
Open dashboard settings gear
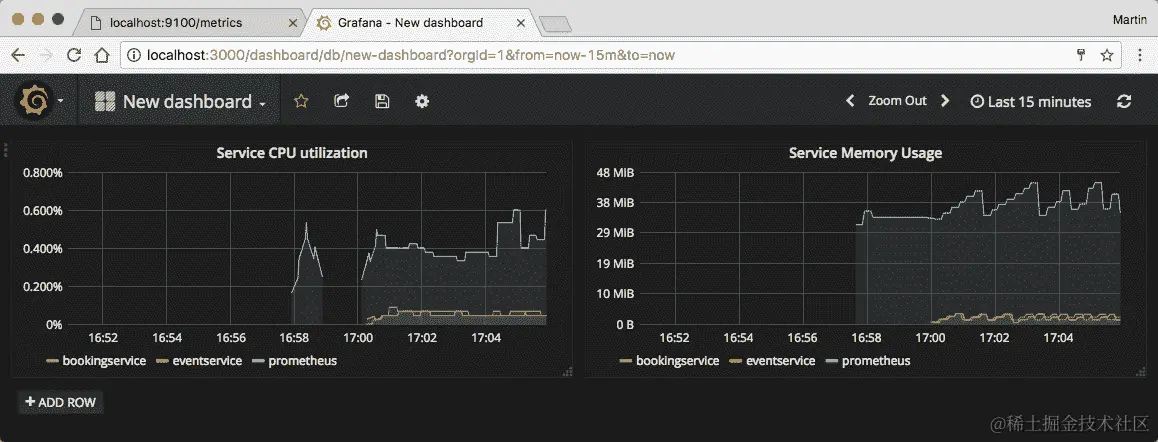422,101
